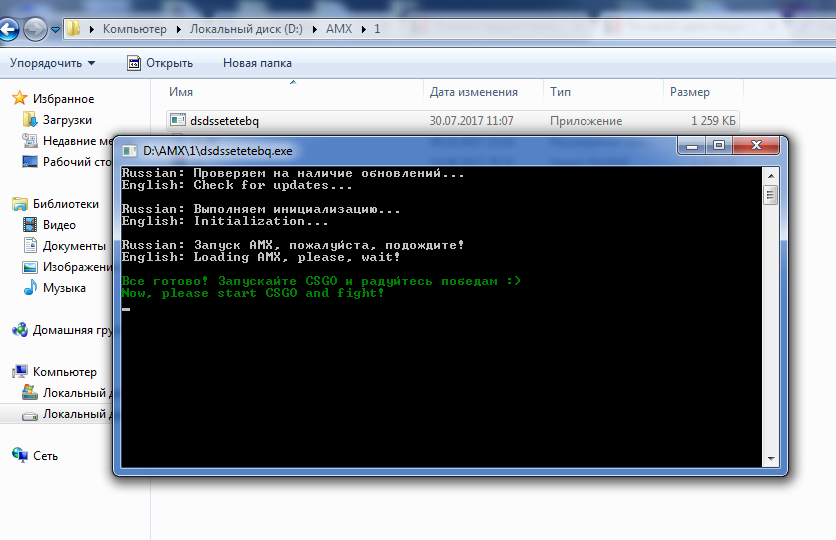Click highlighted Локальный диск drive item
This screenshot has height=540, width=836.
click(x=57, y=414)
